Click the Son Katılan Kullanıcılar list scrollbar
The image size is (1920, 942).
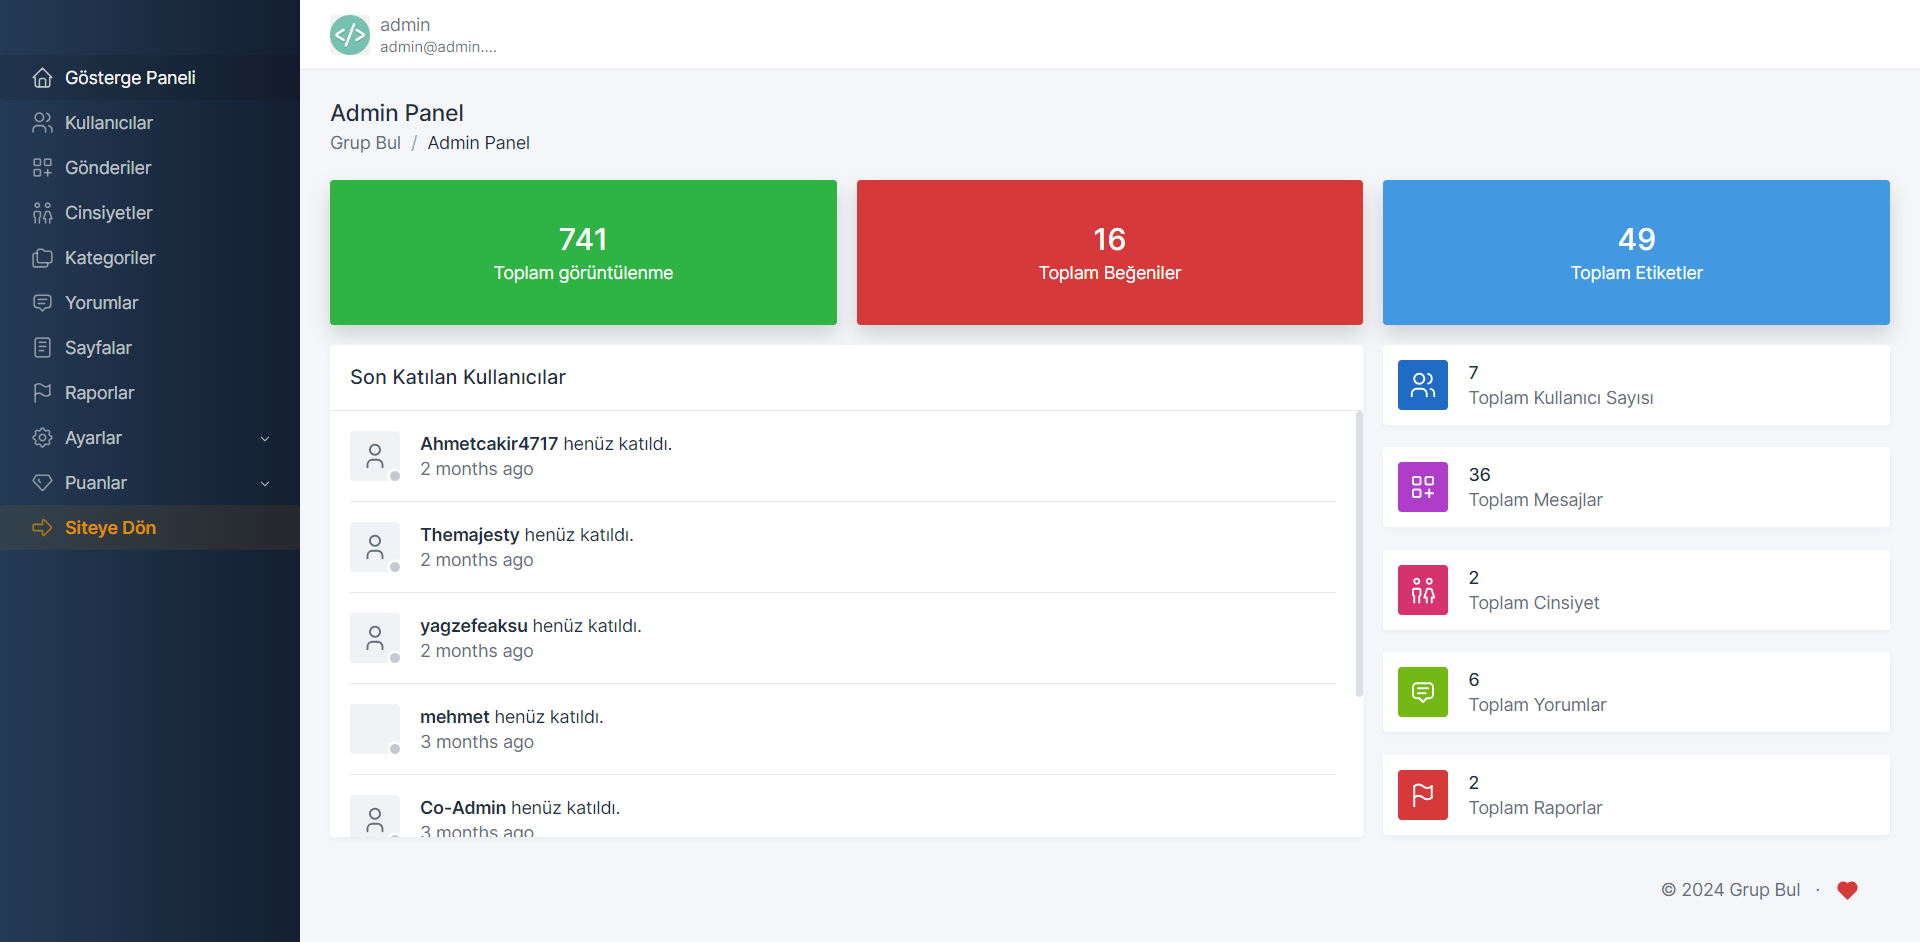click(x=1358, y=553)
